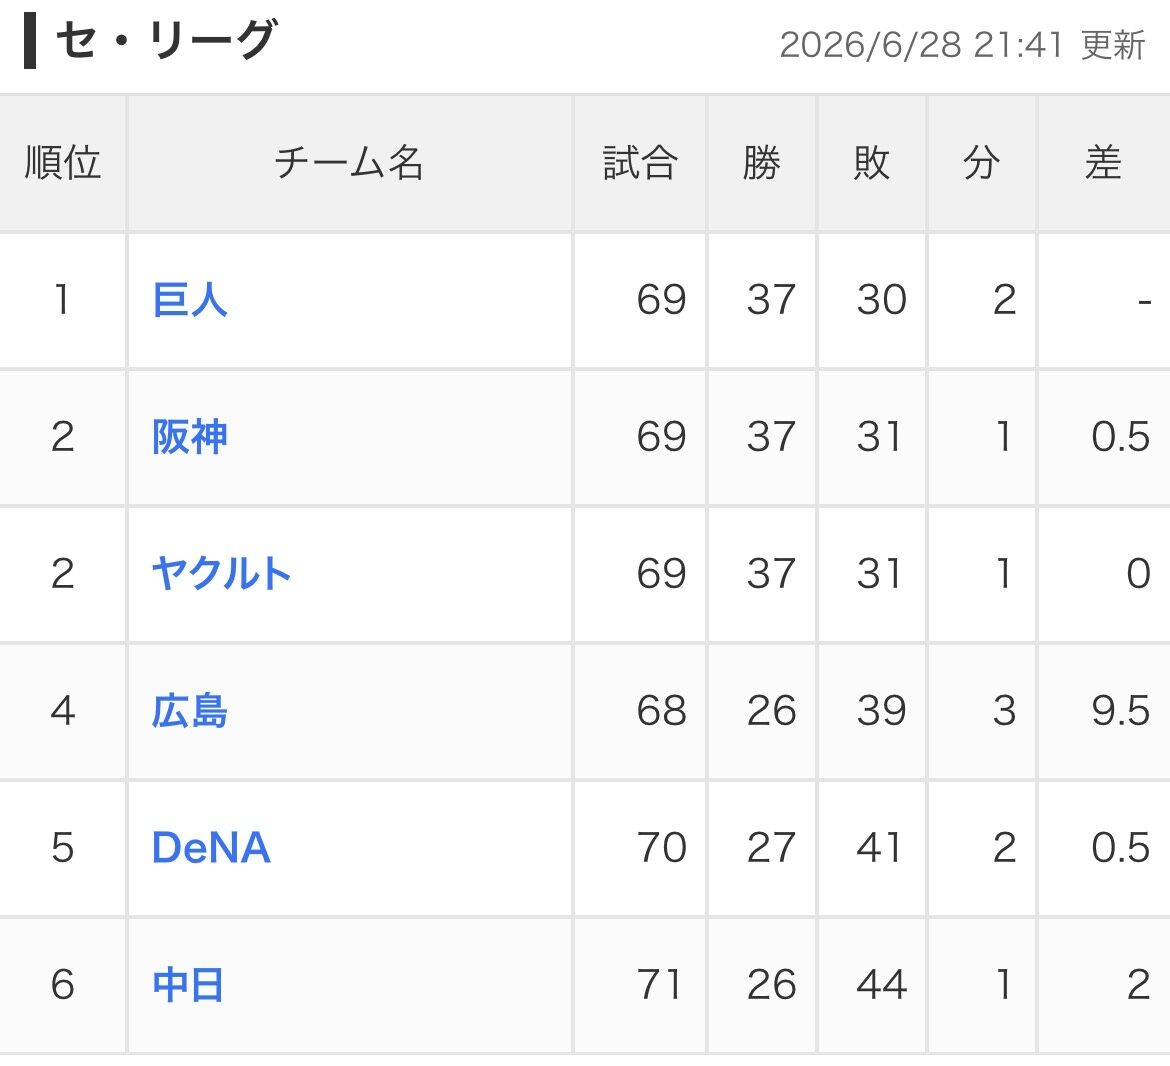Viewport: 1170px width, 1066px height.
Task: Click the 順位 column header
Action: [63, 163]
